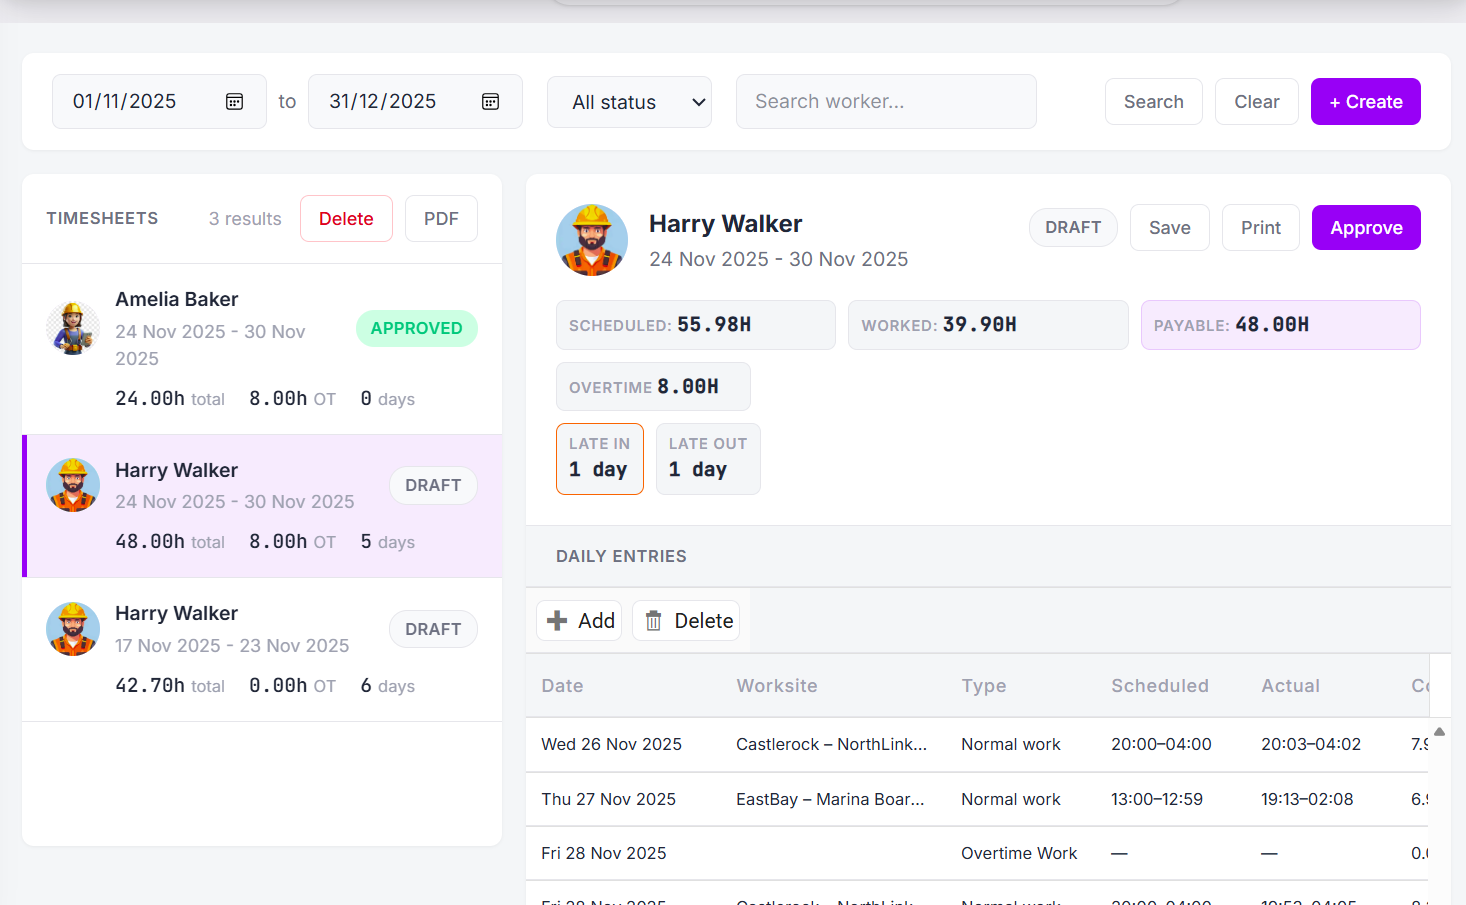Click Harry Walker's avatar in the detail header
Viewport: 1466px width, 905px height.
(x=592, y=240)
